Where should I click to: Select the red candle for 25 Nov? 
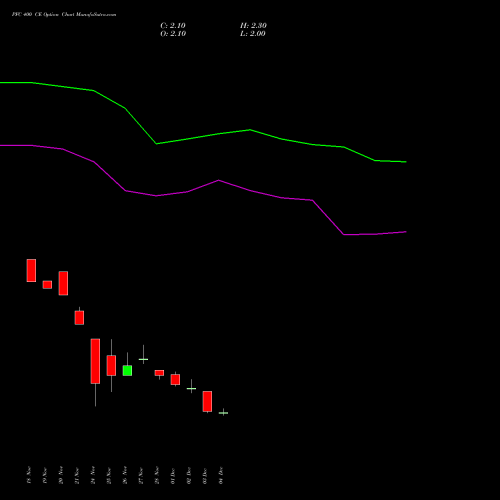click(111, 365)
